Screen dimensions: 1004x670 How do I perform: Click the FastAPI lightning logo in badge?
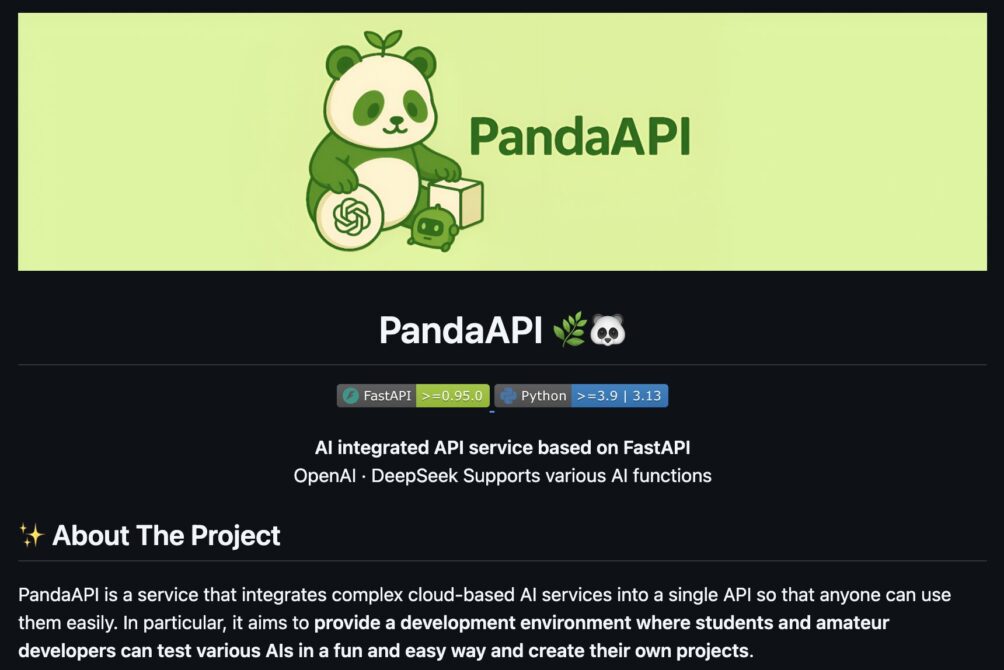coord(350,396)
